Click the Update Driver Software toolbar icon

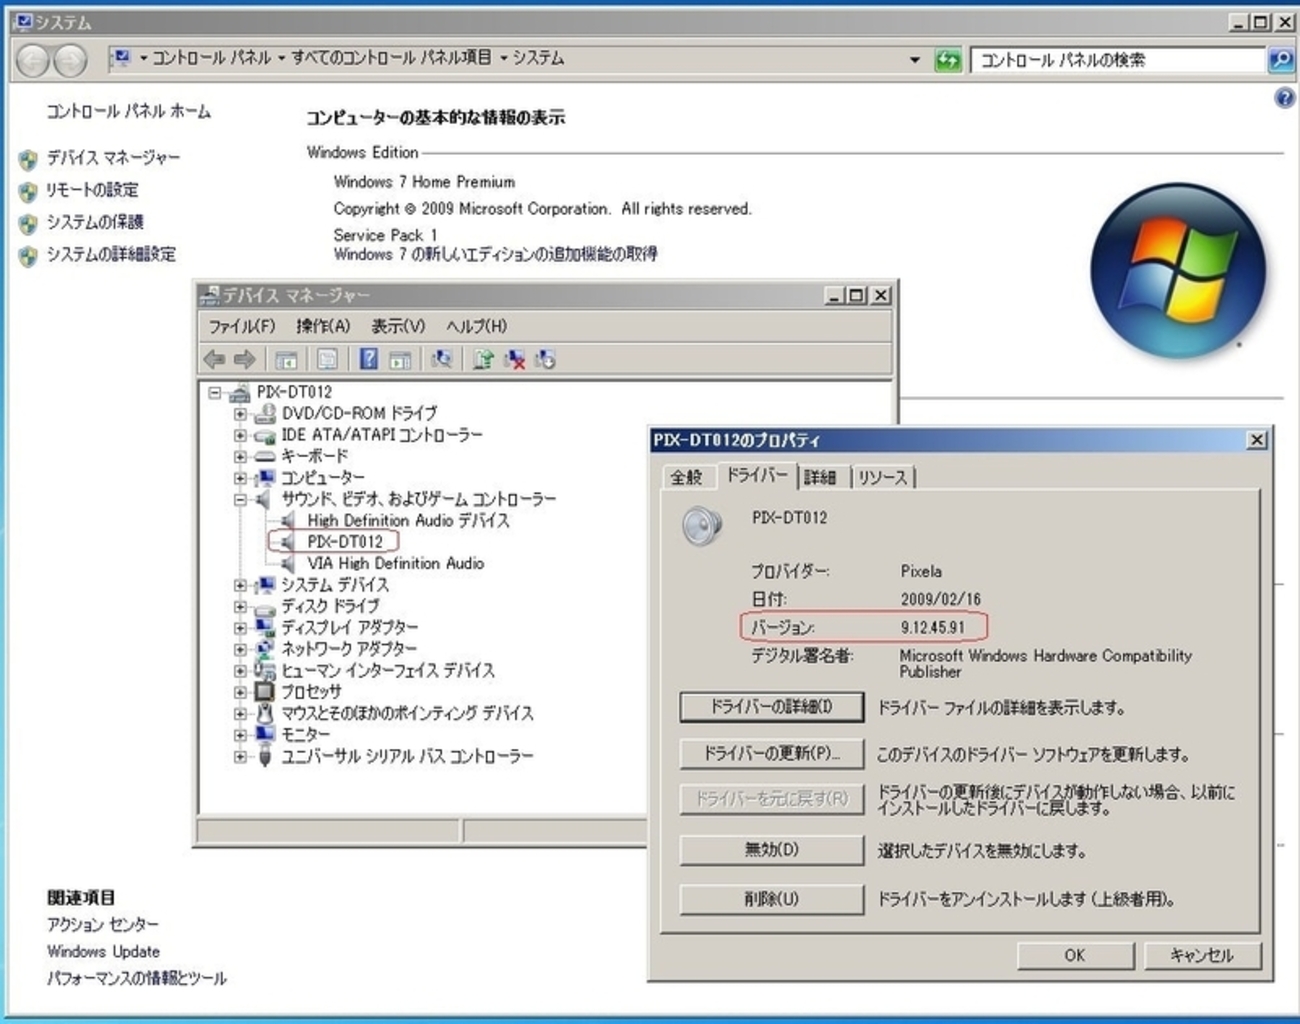(x=483, y=359)
